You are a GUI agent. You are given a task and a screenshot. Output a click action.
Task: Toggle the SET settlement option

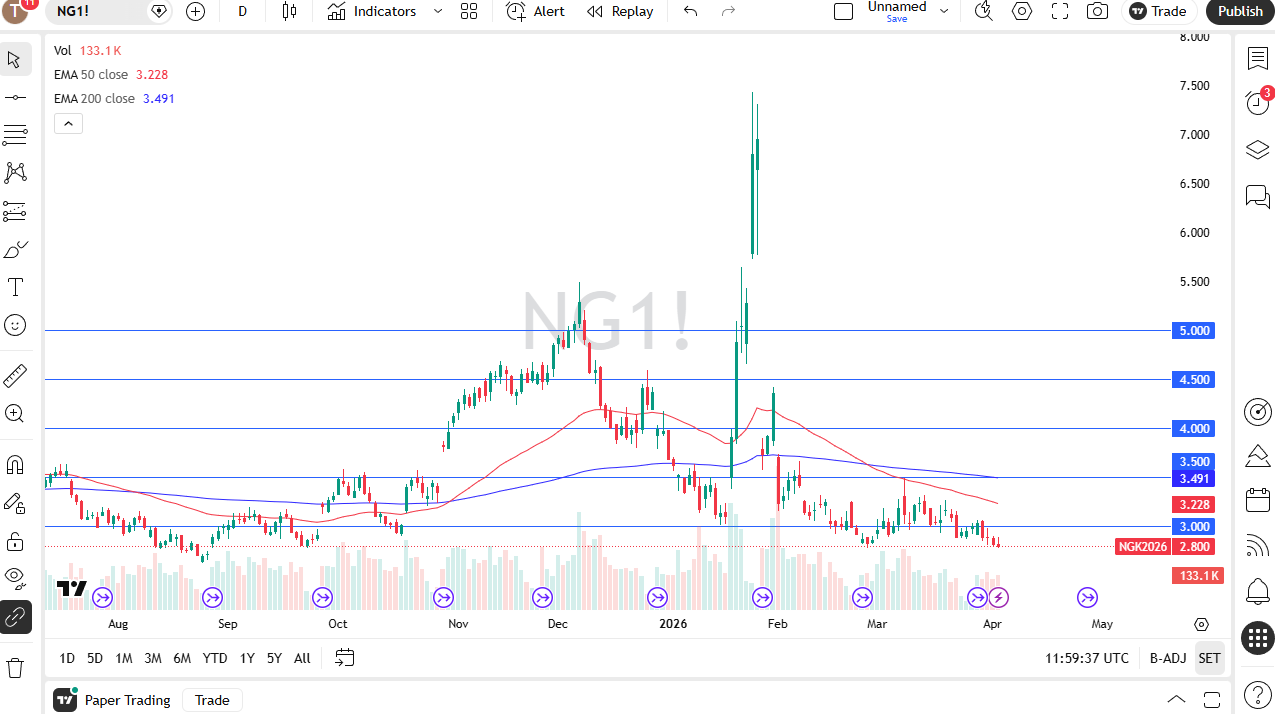pyautogui.click(x=1210, y=658)
